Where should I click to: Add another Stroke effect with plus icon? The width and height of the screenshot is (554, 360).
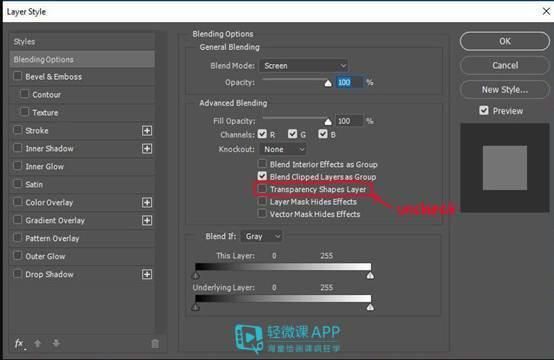147,131
